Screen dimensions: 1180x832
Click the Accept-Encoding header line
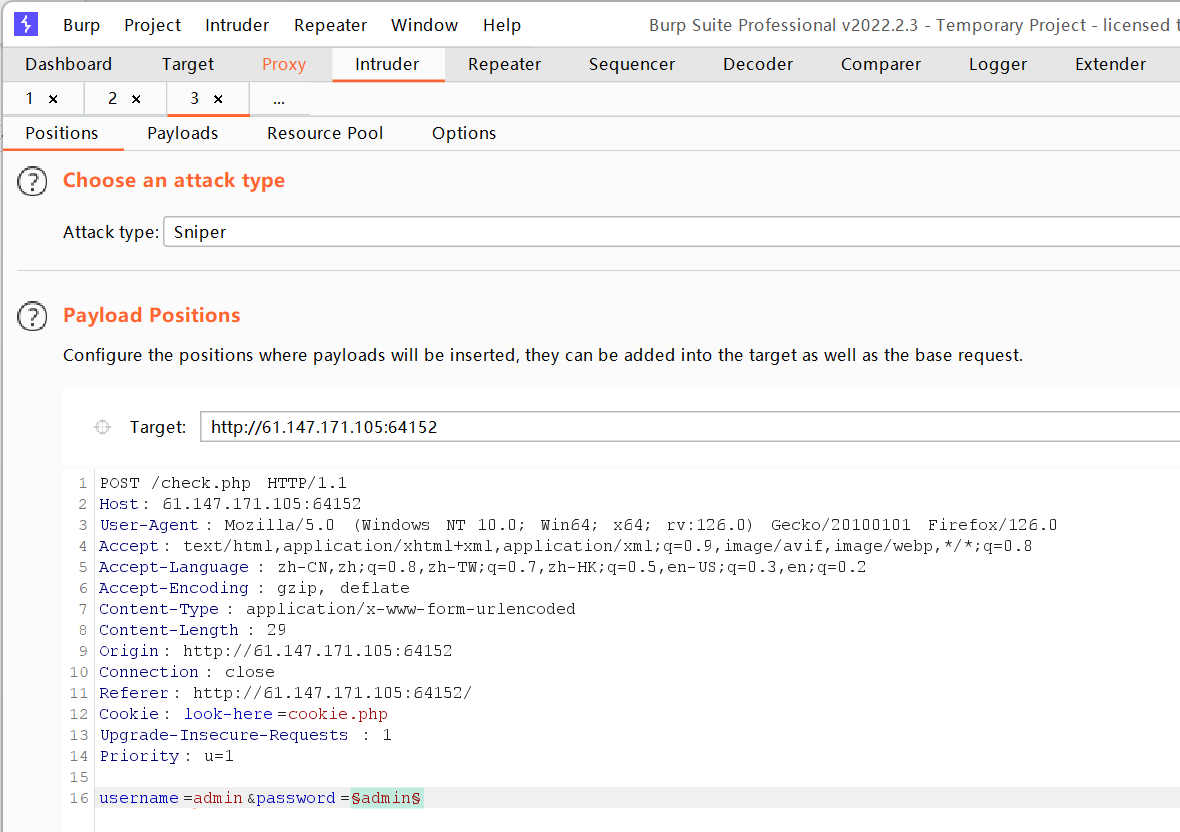pyautogui.click(x=254, y=588)
